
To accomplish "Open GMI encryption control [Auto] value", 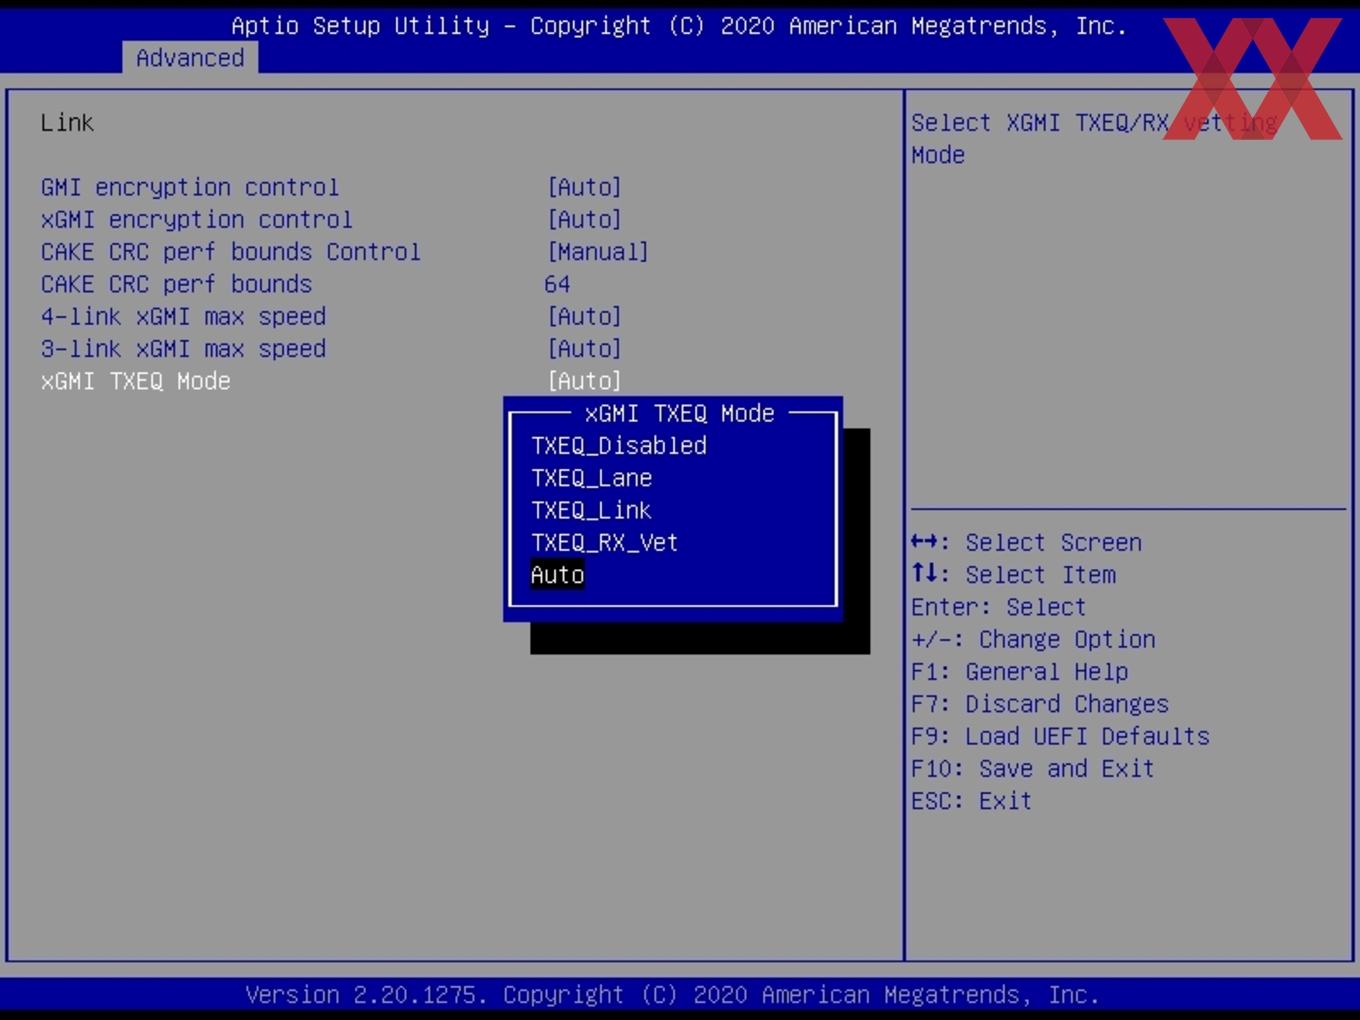I will 585,187.
